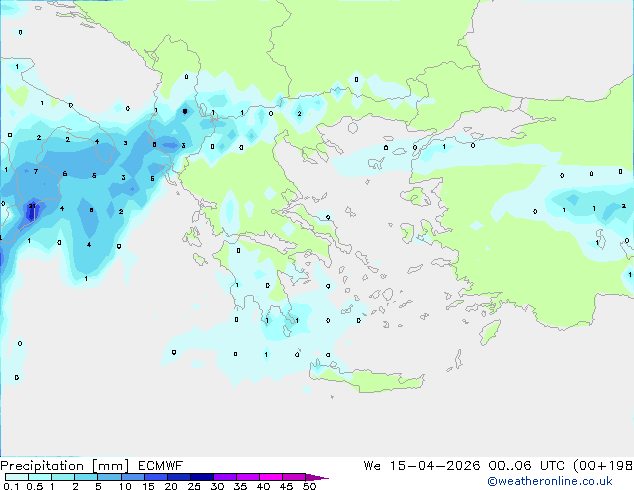Click the '21' precipitation value on the map
Screen dimensions: 634x490
pos(32,206)
